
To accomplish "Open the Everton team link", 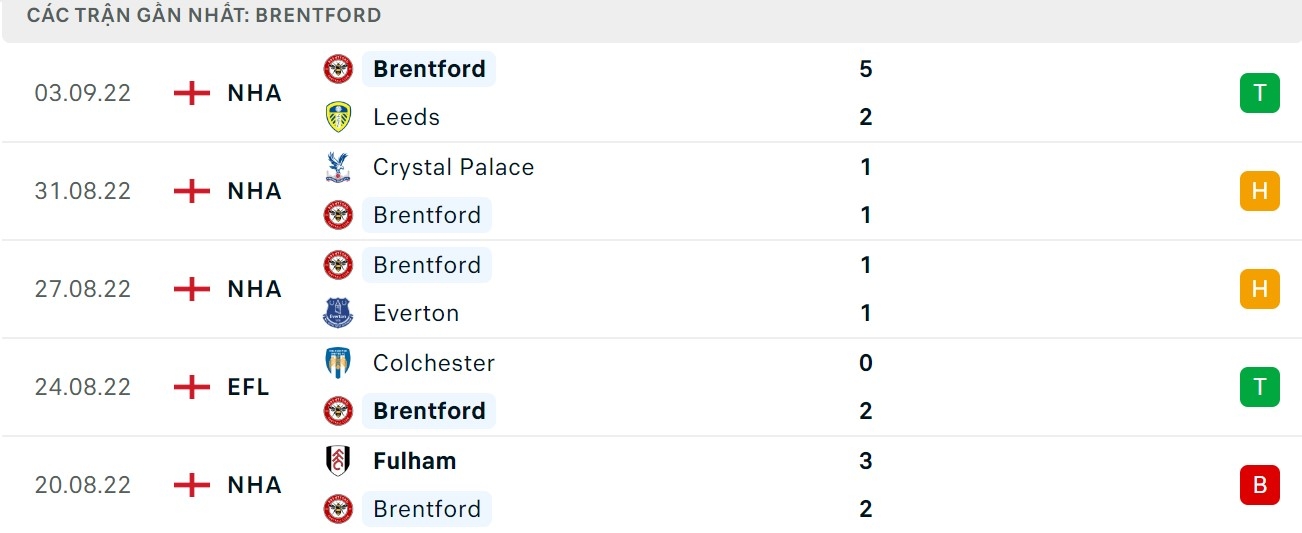I will point(416,313).
